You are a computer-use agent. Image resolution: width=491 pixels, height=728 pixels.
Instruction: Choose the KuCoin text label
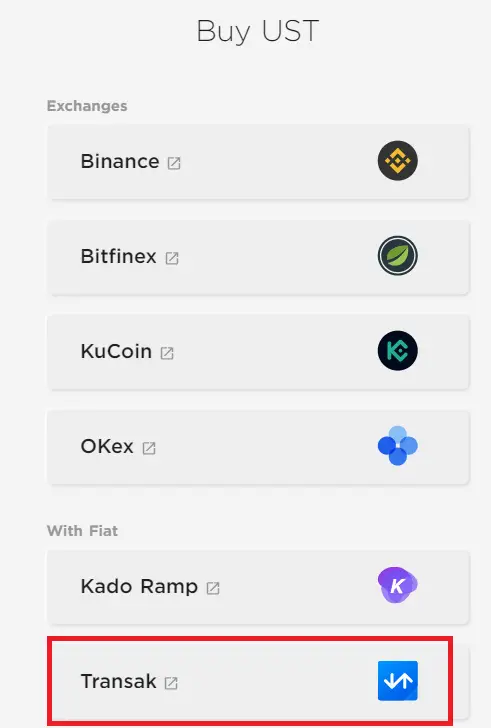coord(116,351)
